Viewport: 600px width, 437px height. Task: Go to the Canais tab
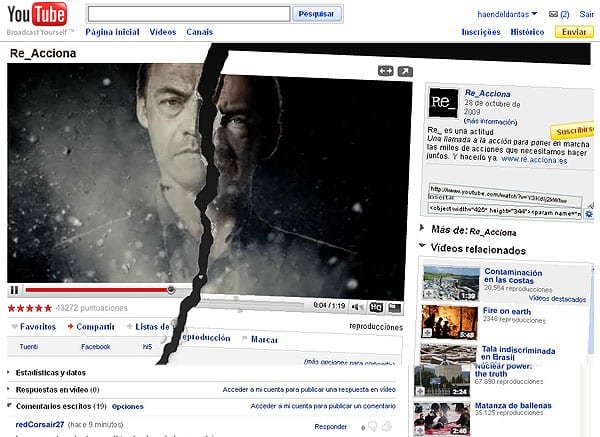pyautogui.click(x=199, y=32)
